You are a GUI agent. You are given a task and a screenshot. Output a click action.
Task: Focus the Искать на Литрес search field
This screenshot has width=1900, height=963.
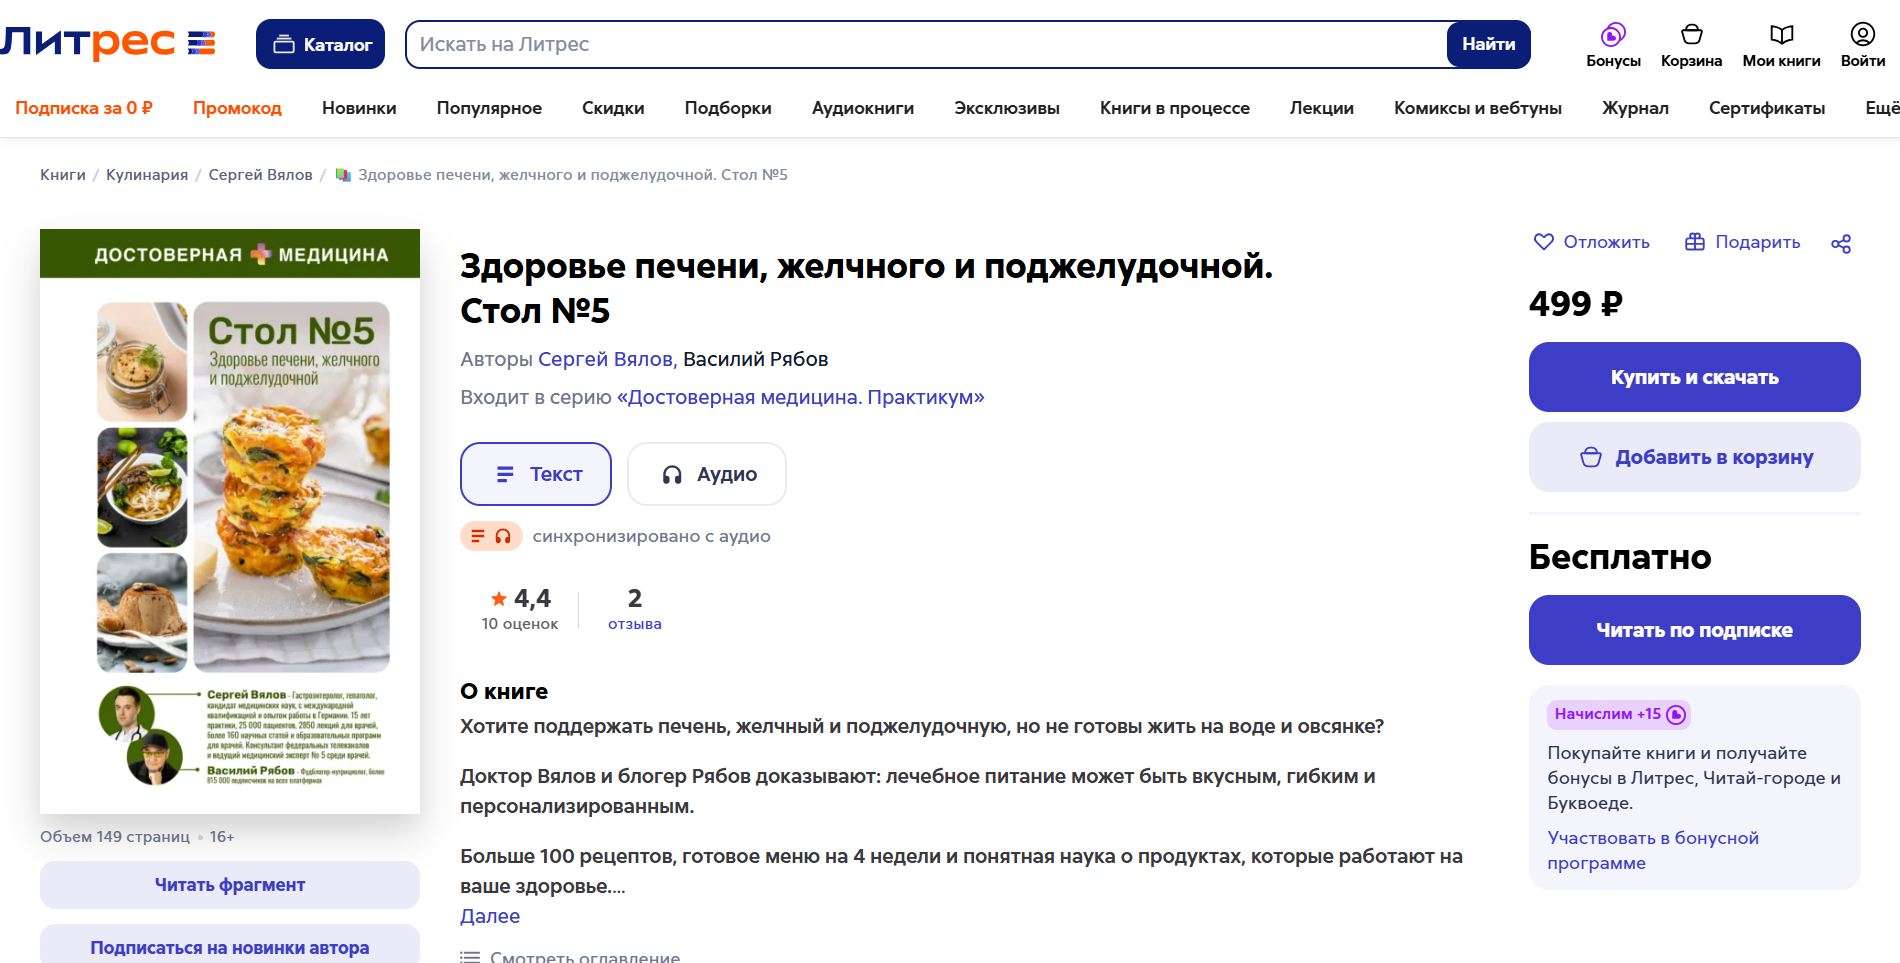pos(927,44)
